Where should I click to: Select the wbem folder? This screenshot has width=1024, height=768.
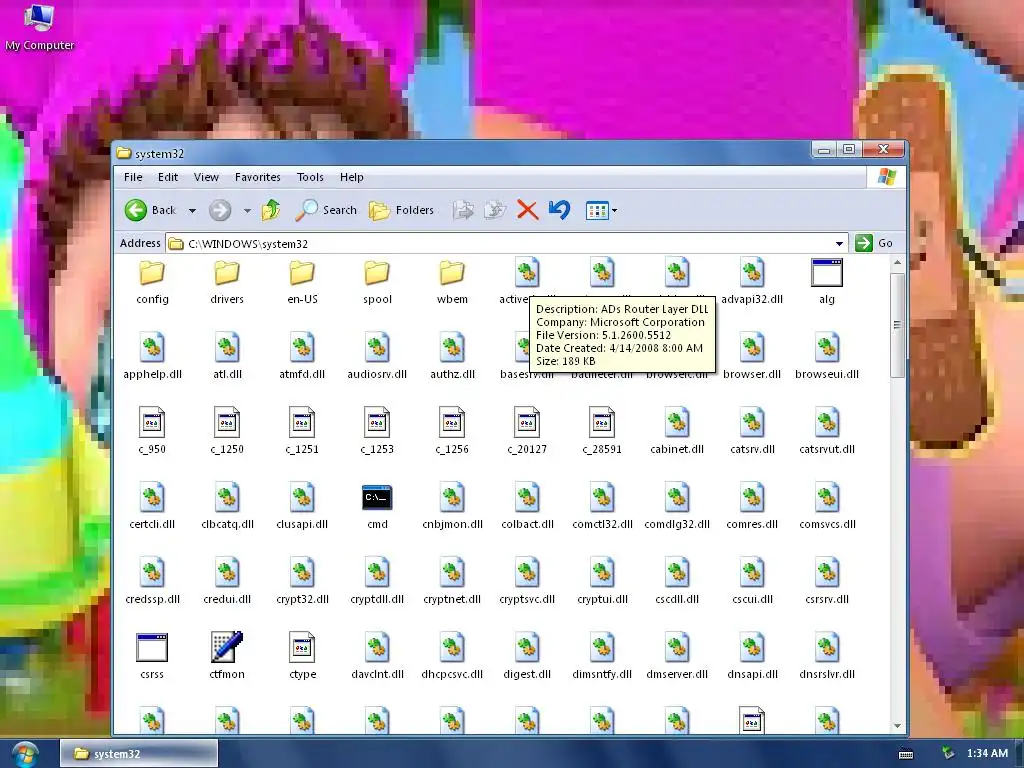[x=452, y=282]
